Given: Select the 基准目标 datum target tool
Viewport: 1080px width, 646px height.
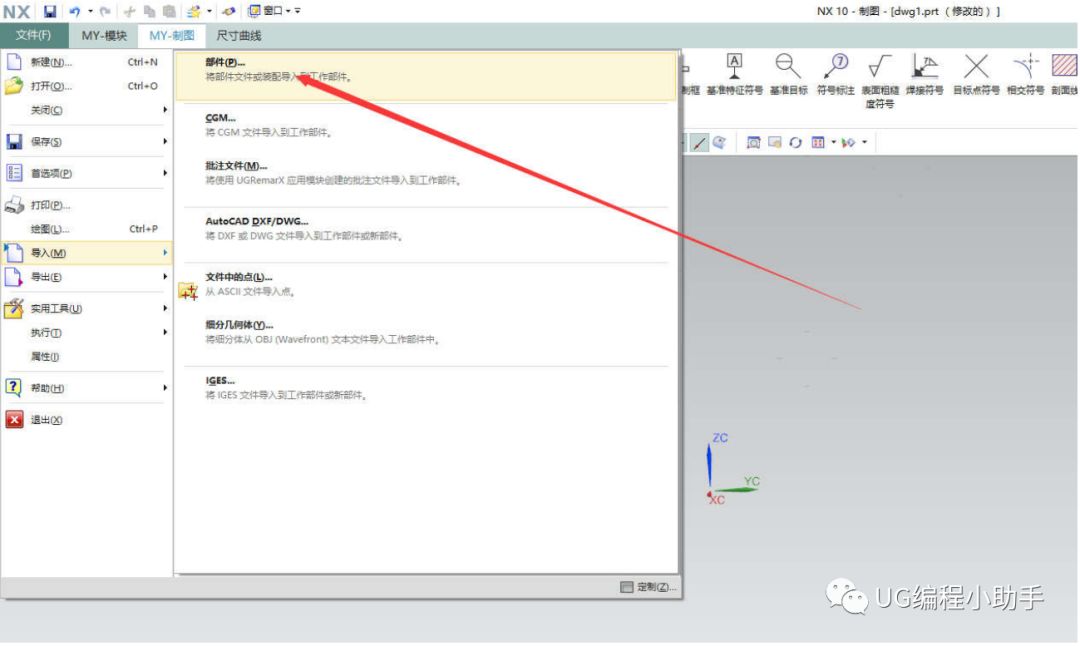Looking at the screenshot, I should pyautogui.click(x=788, y=76).
